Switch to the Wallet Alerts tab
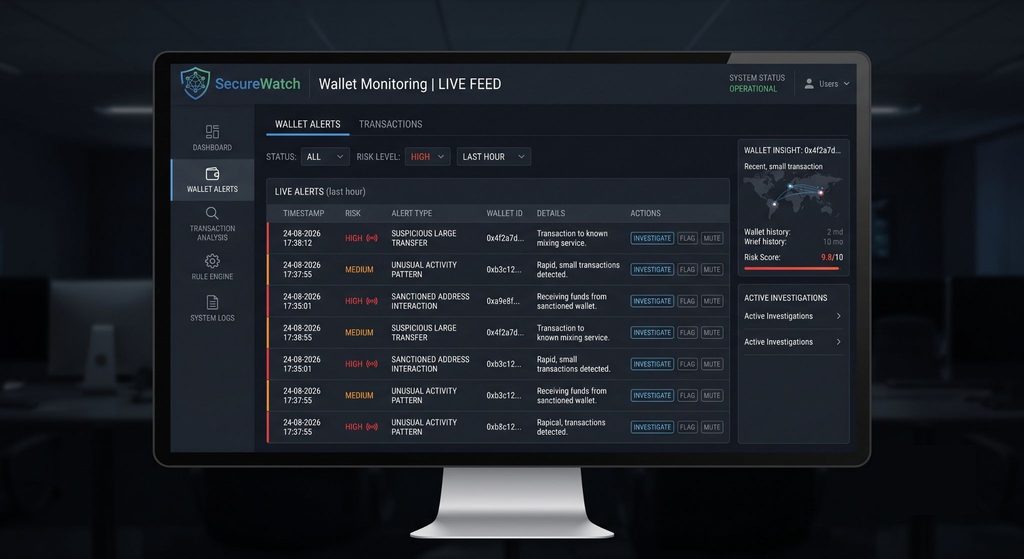1024x559 pixels. (308, 124)
